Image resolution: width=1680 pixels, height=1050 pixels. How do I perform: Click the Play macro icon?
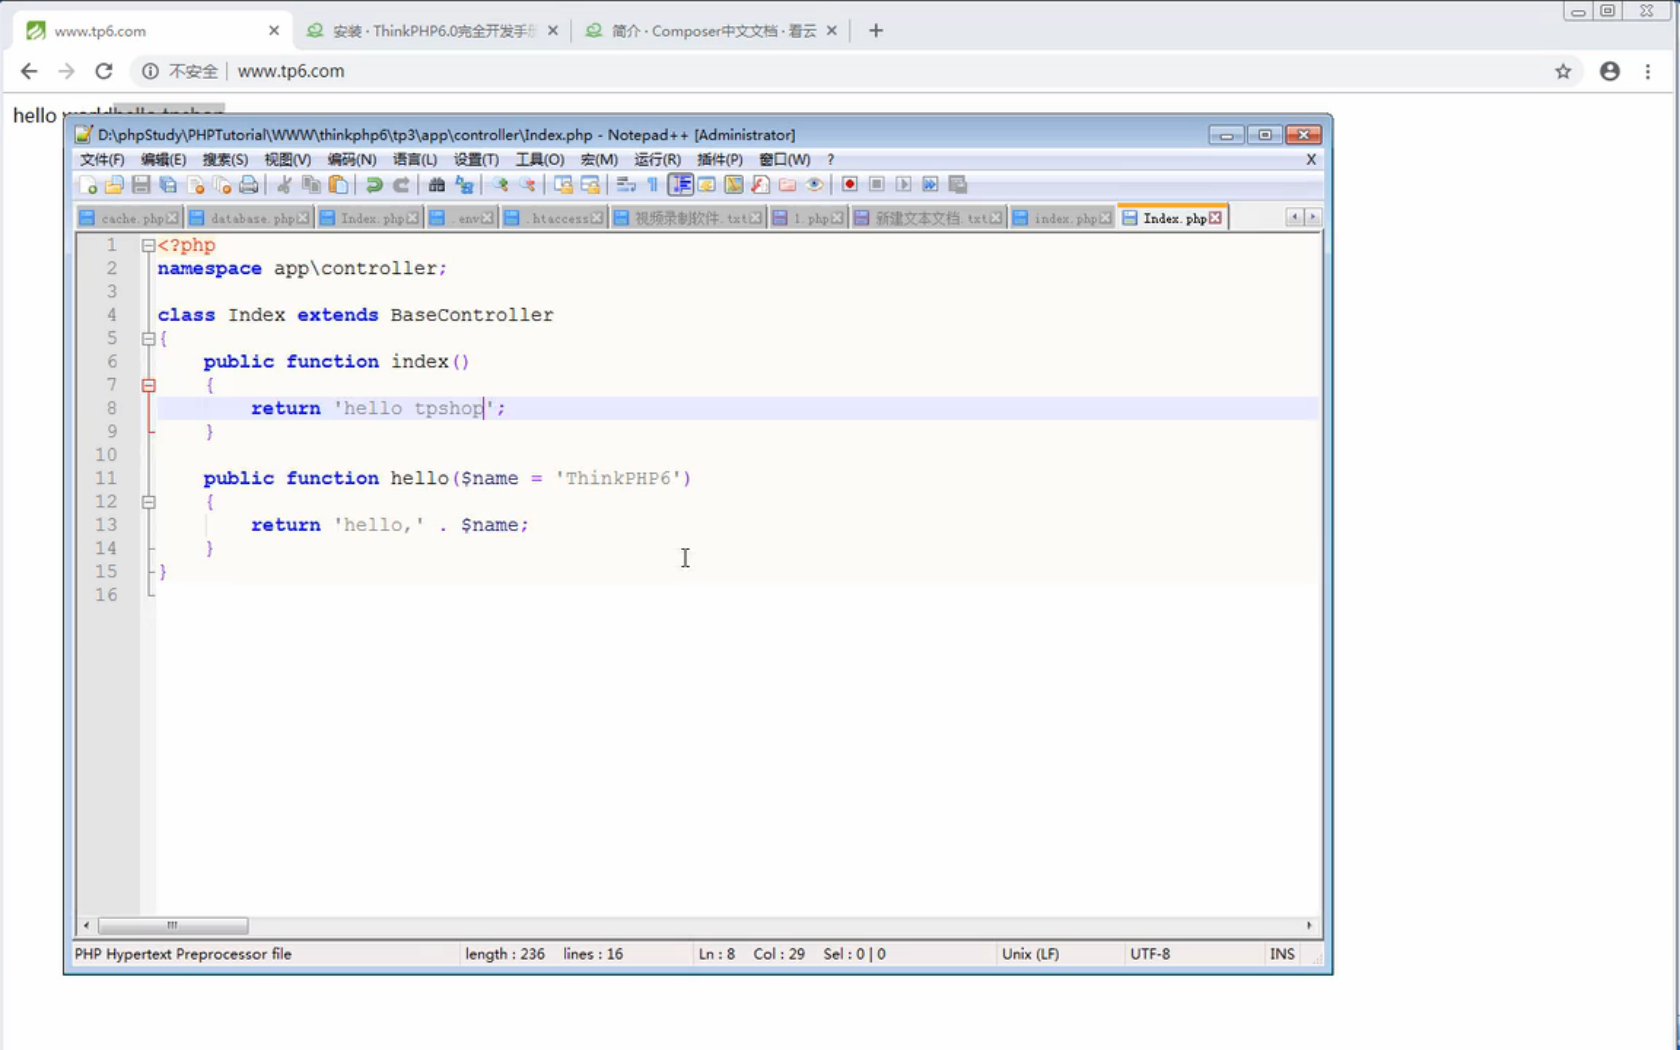904,185
